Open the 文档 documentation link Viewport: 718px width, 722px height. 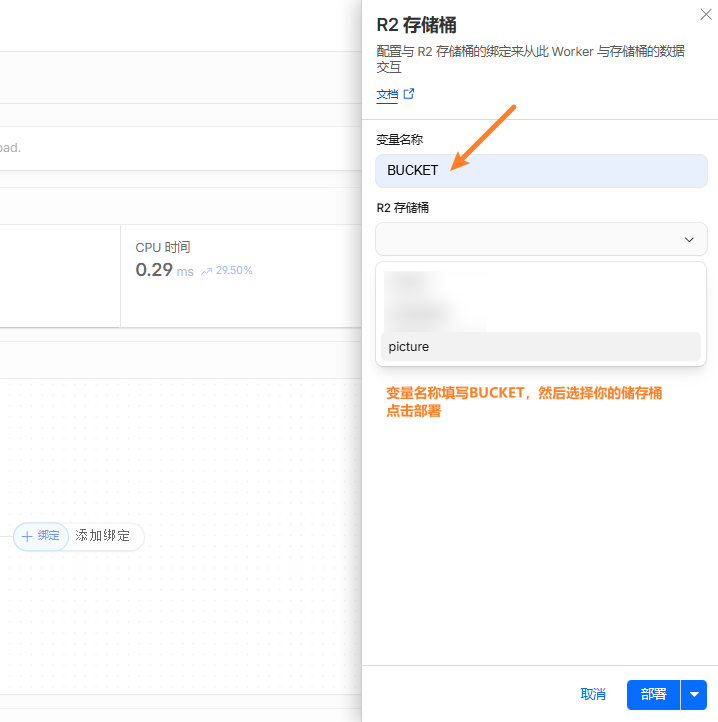point(387,94)
